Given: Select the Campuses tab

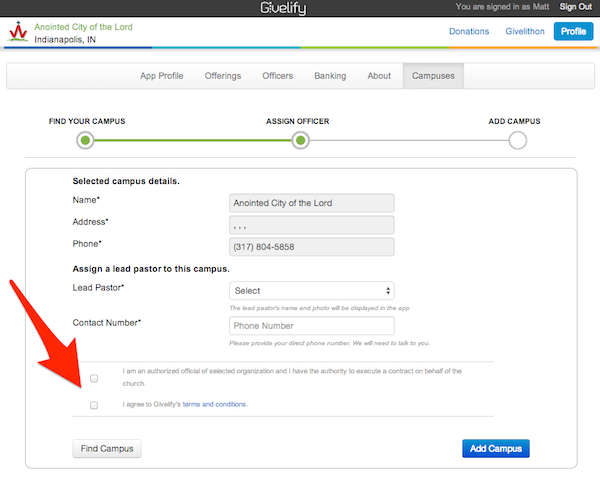Looking at the screenshot, I should click(433, 76).
